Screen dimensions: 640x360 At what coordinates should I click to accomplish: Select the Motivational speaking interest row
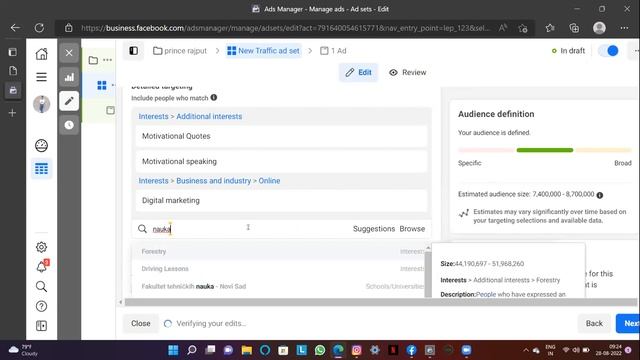(281, 161)
